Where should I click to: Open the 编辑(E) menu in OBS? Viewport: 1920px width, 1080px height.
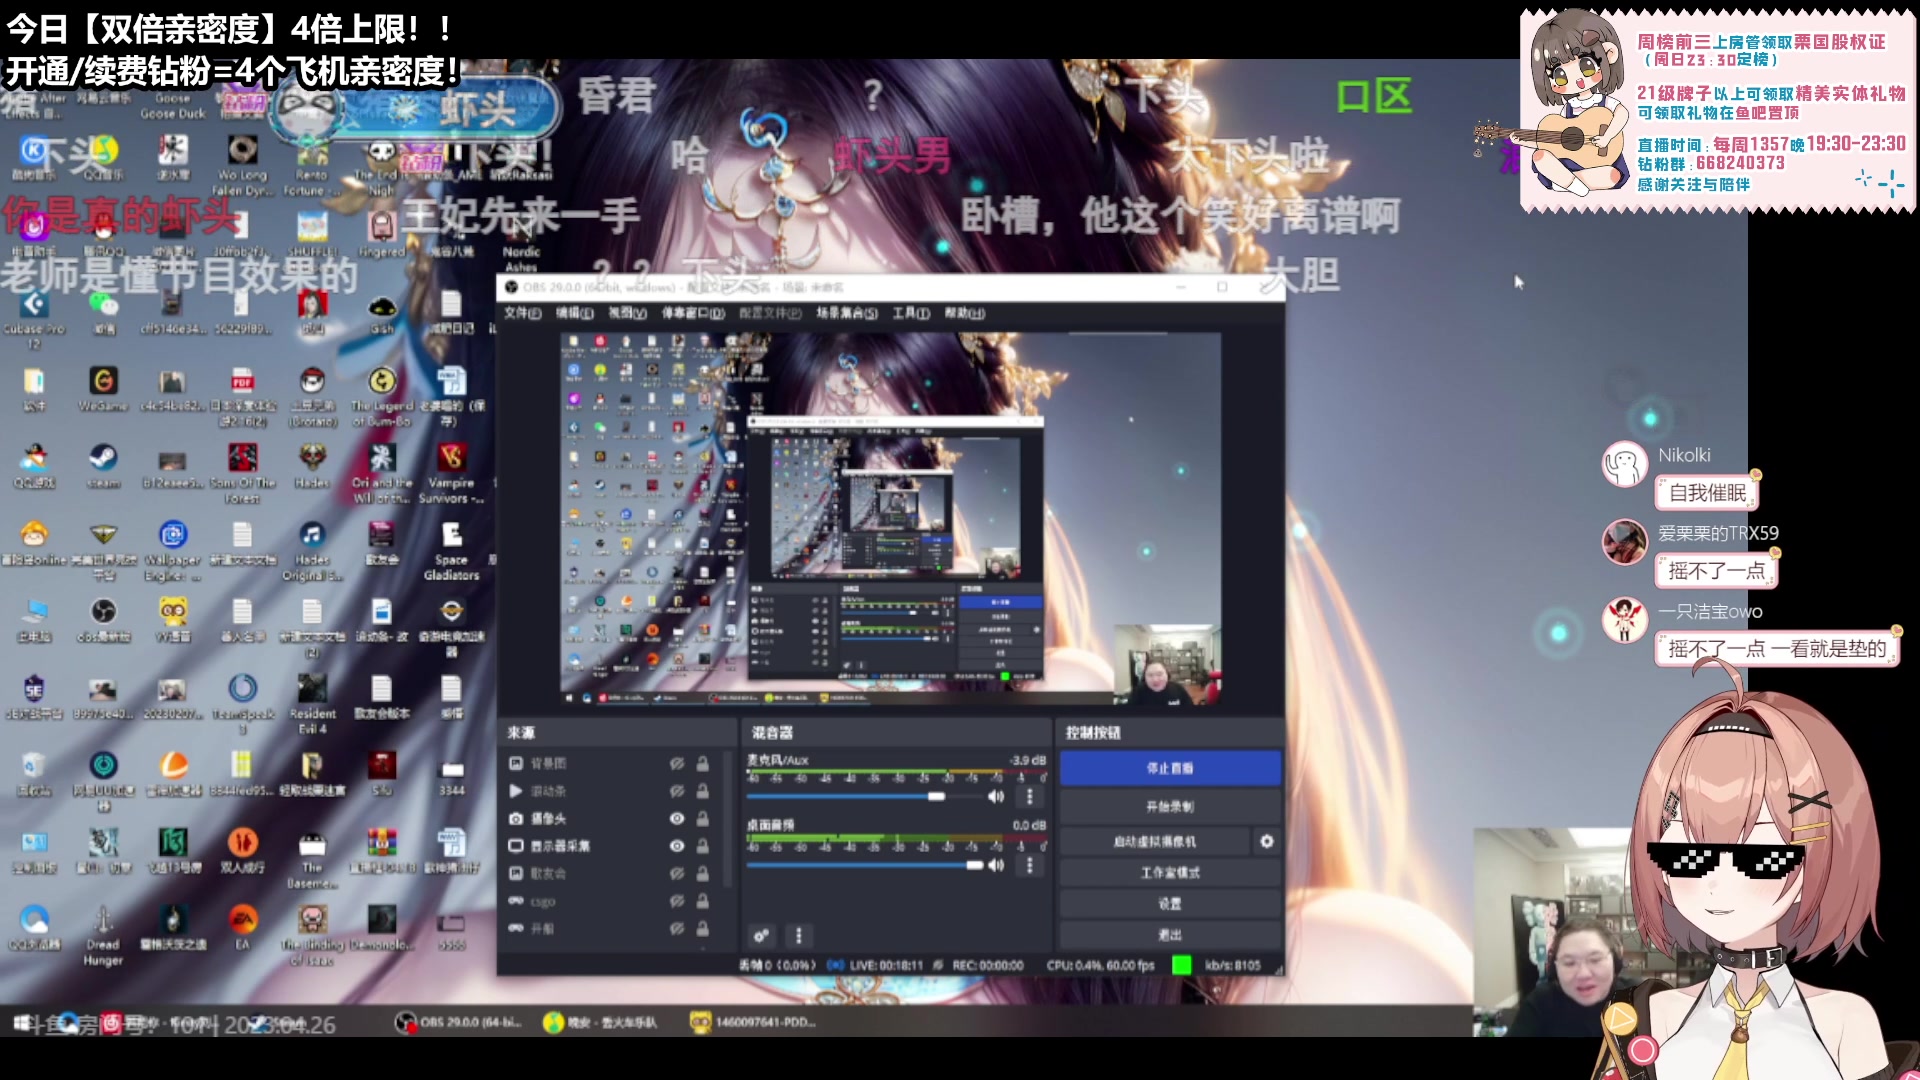click(574, 313)
